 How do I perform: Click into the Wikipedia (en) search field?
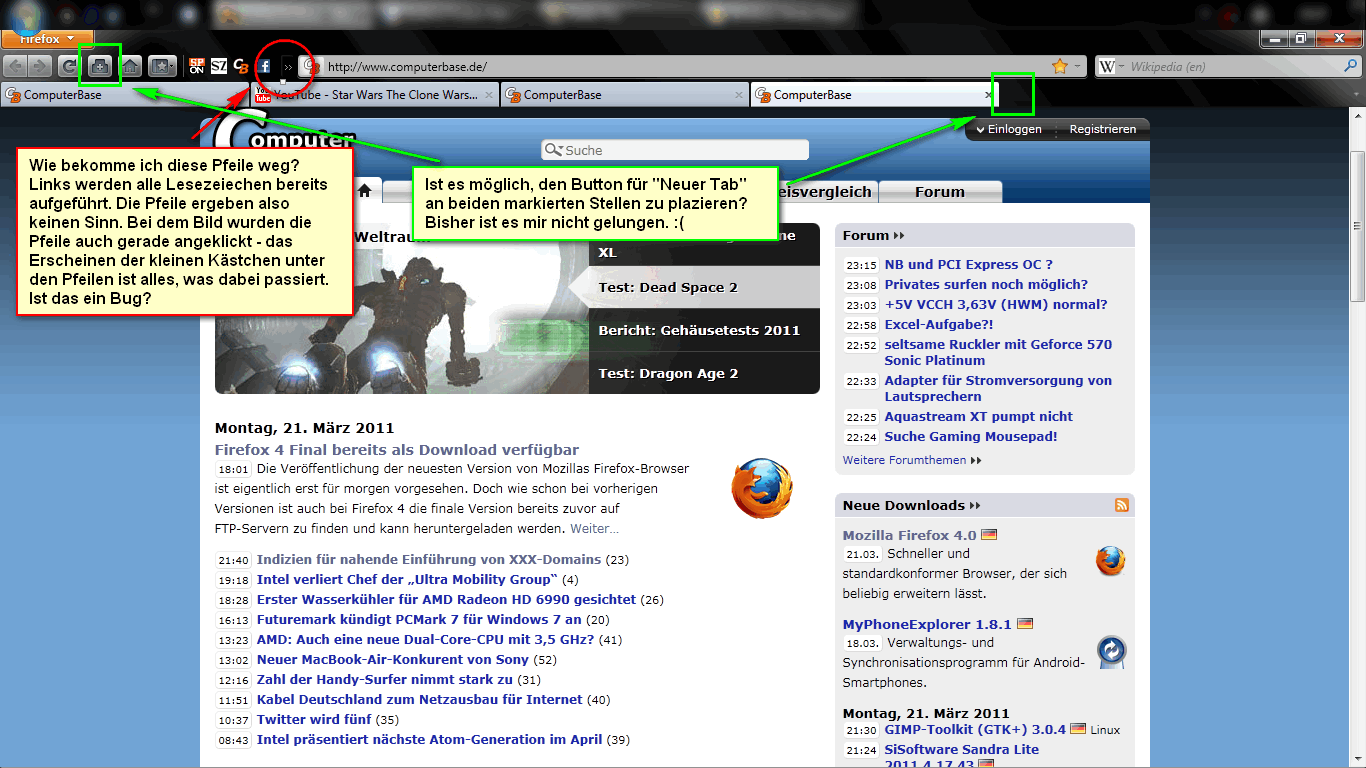(1229, 67)
